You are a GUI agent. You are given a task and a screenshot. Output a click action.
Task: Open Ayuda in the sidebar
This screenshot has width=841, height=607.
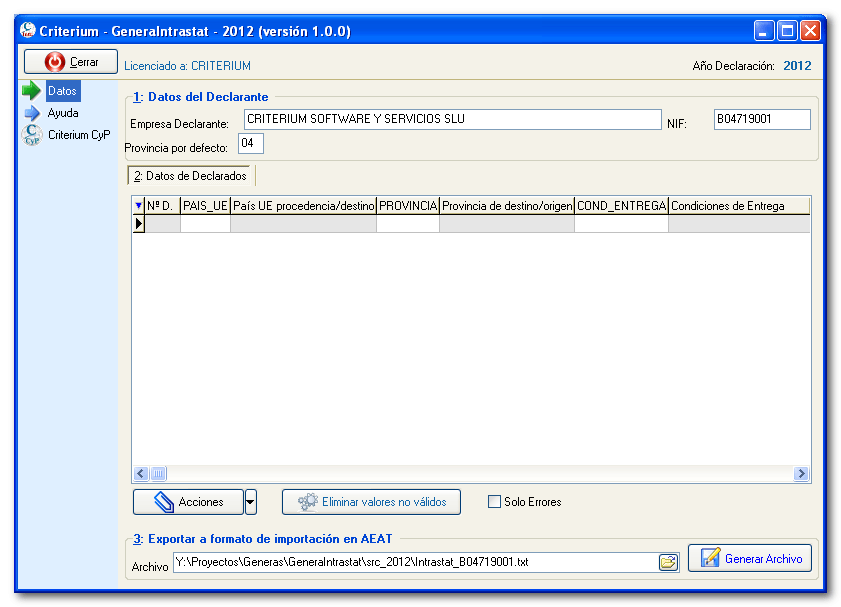(x=63, y=113)
